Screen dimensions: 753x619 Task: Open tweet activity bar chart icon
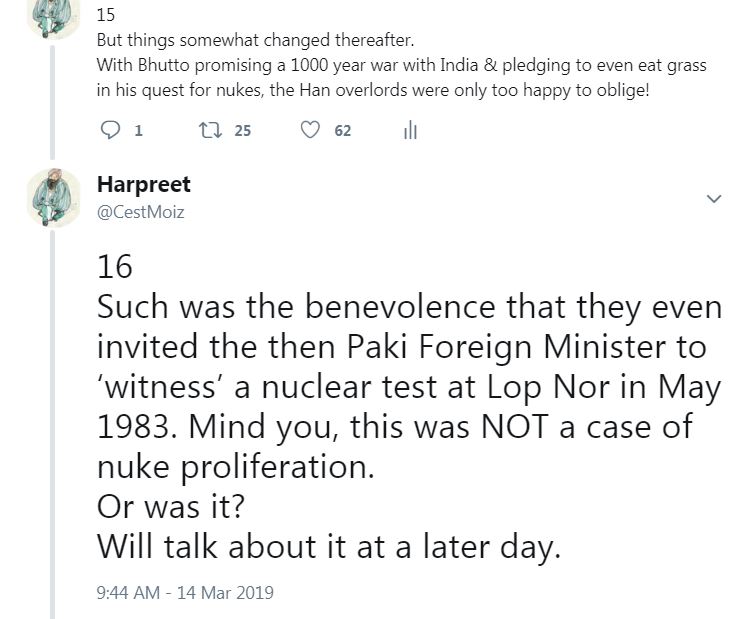click(409, 131)
